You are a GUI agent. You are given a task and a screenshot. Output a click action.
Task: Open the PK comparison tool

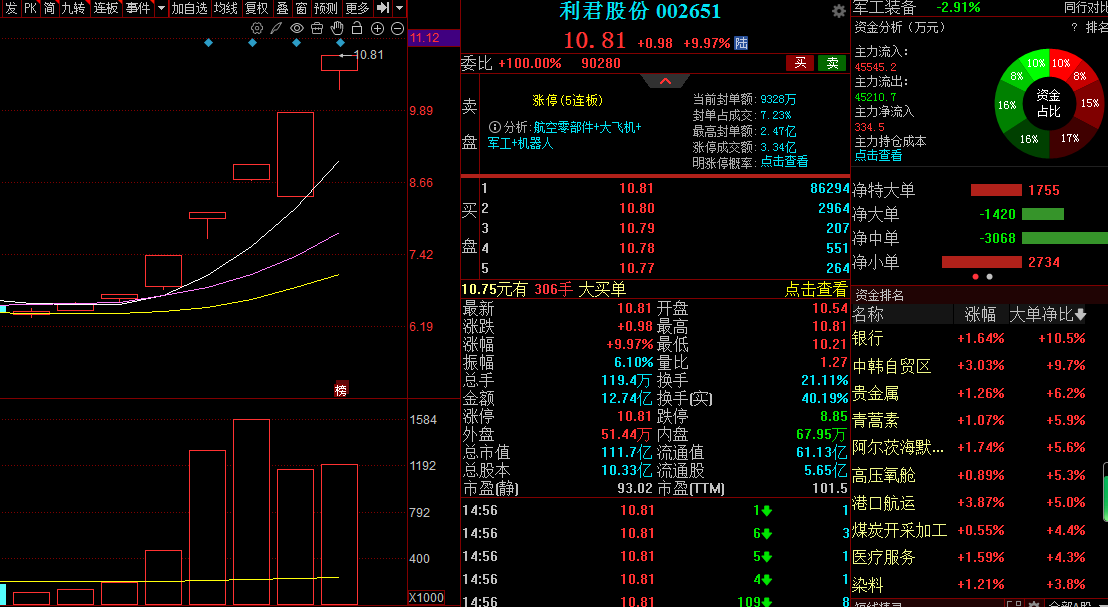coord(30,8)
